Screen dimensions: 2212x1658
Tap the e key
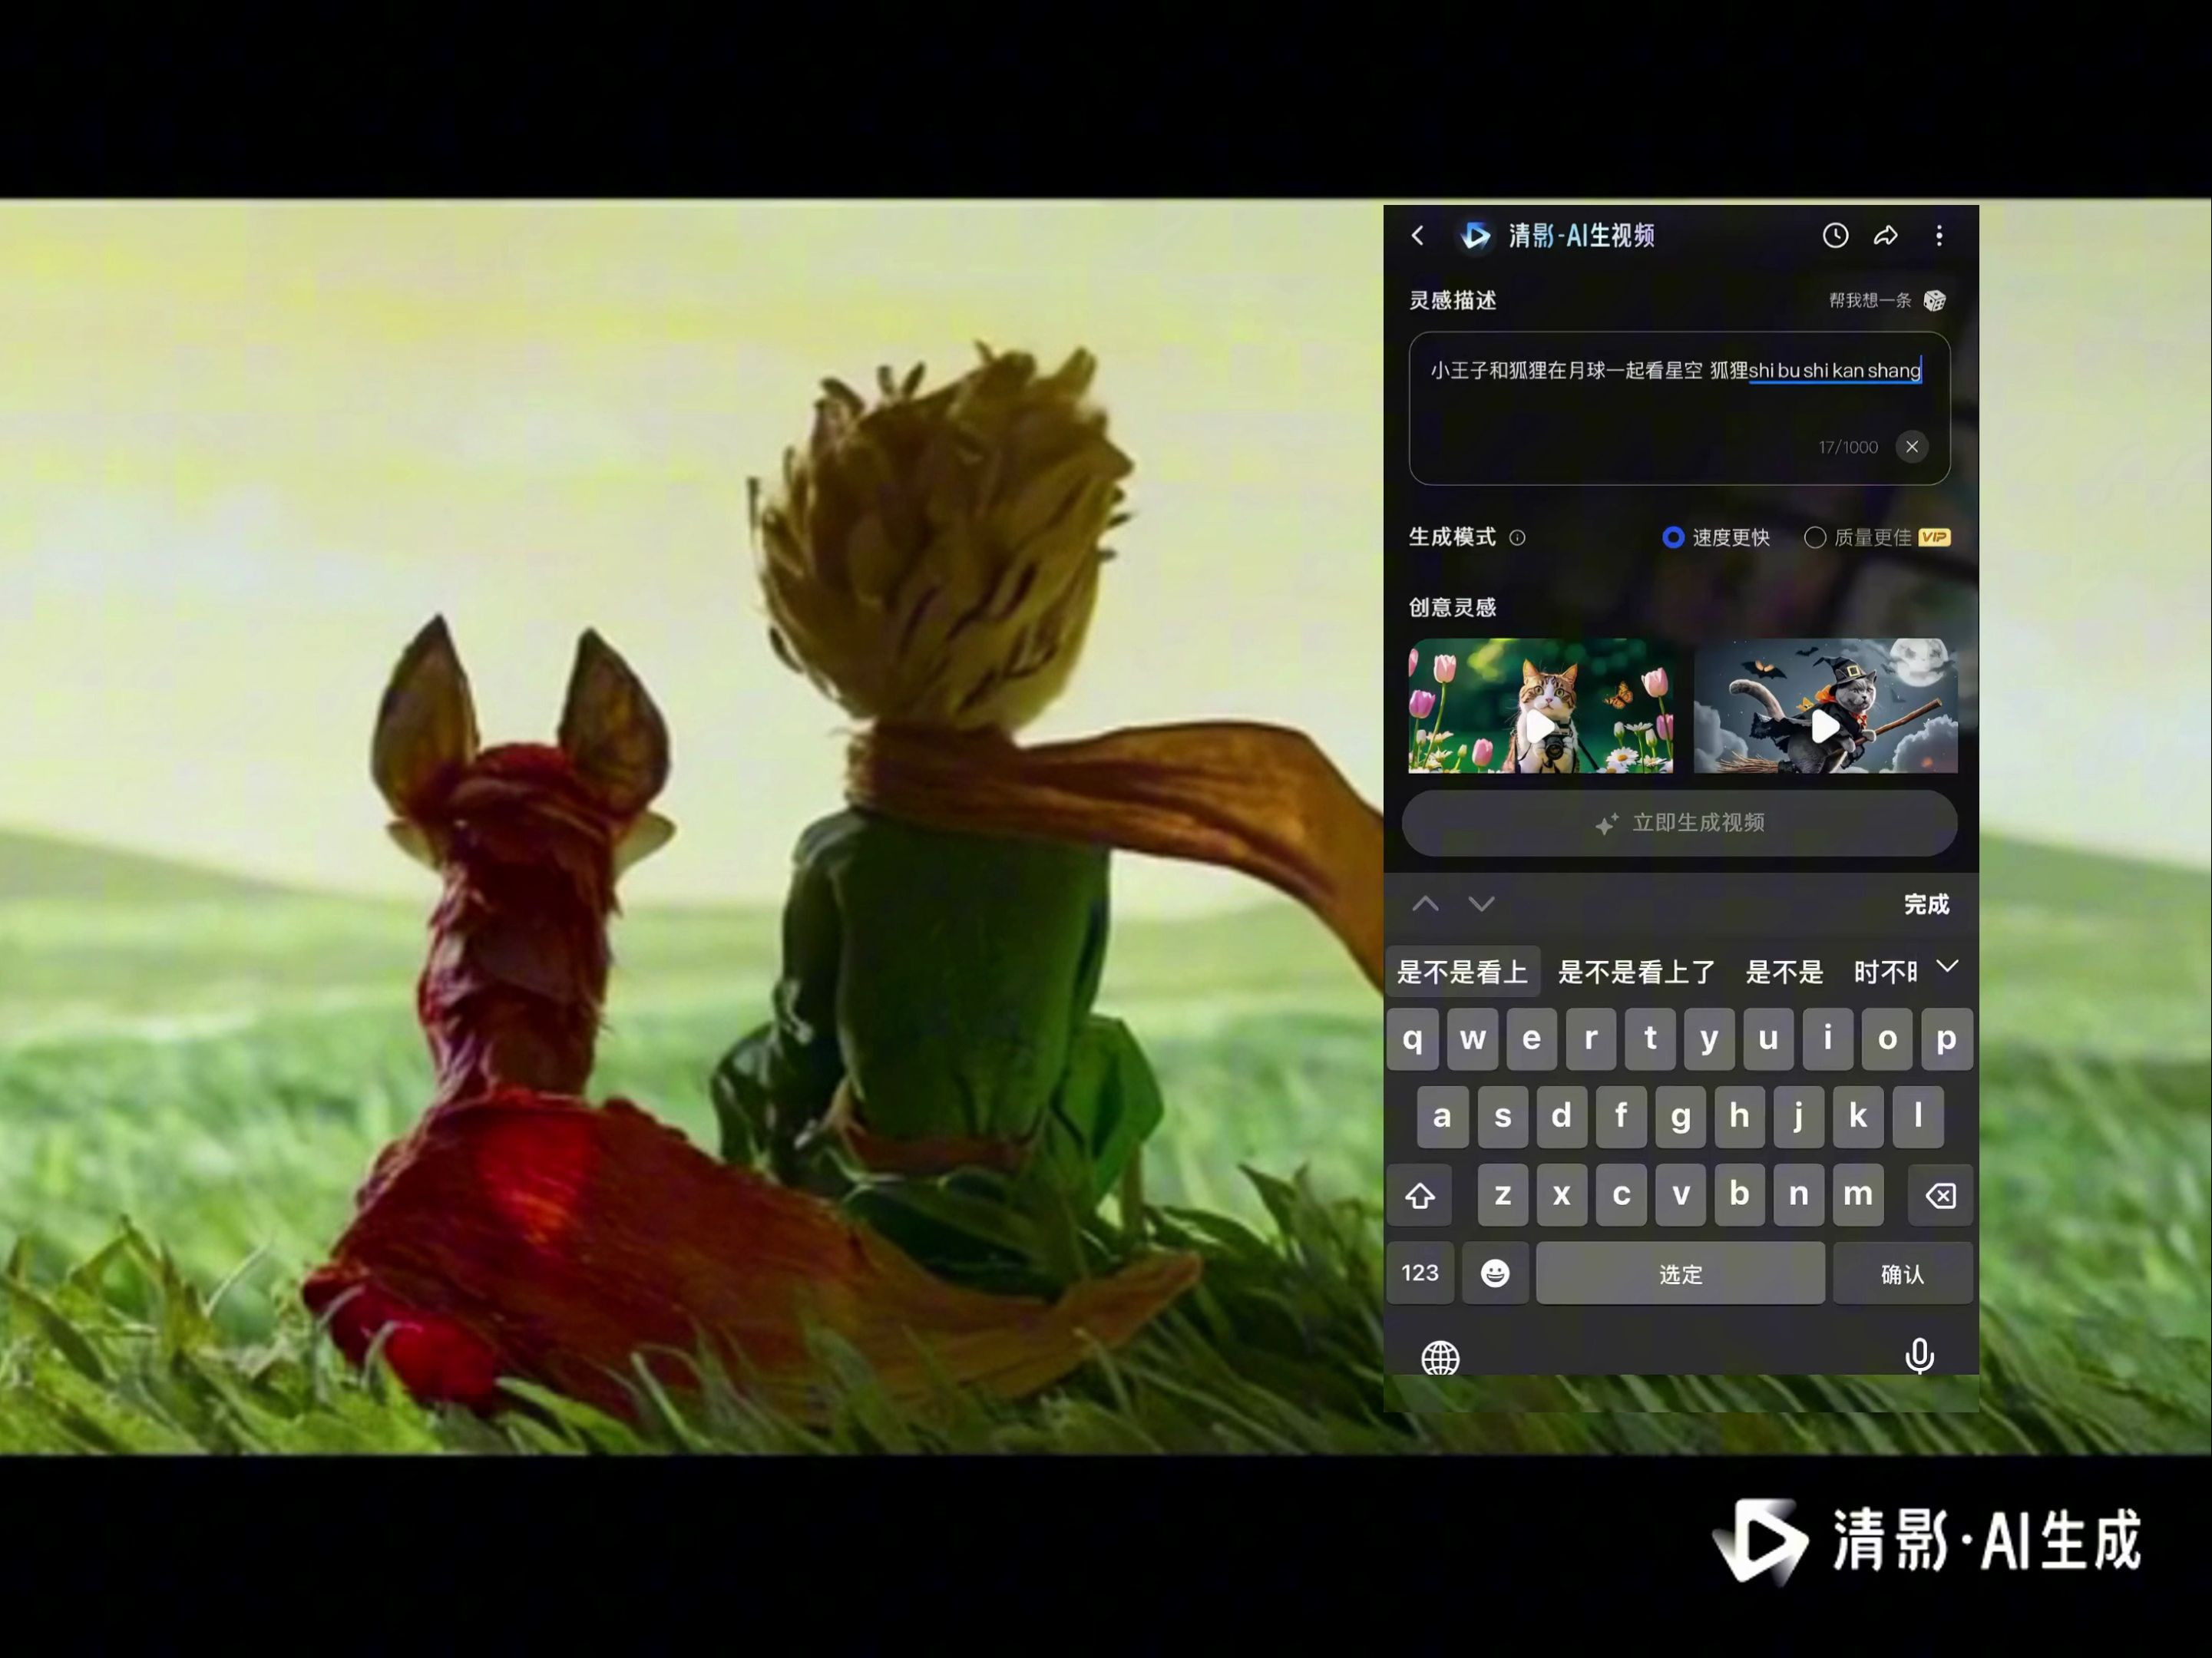(x=1531, y=1039)
